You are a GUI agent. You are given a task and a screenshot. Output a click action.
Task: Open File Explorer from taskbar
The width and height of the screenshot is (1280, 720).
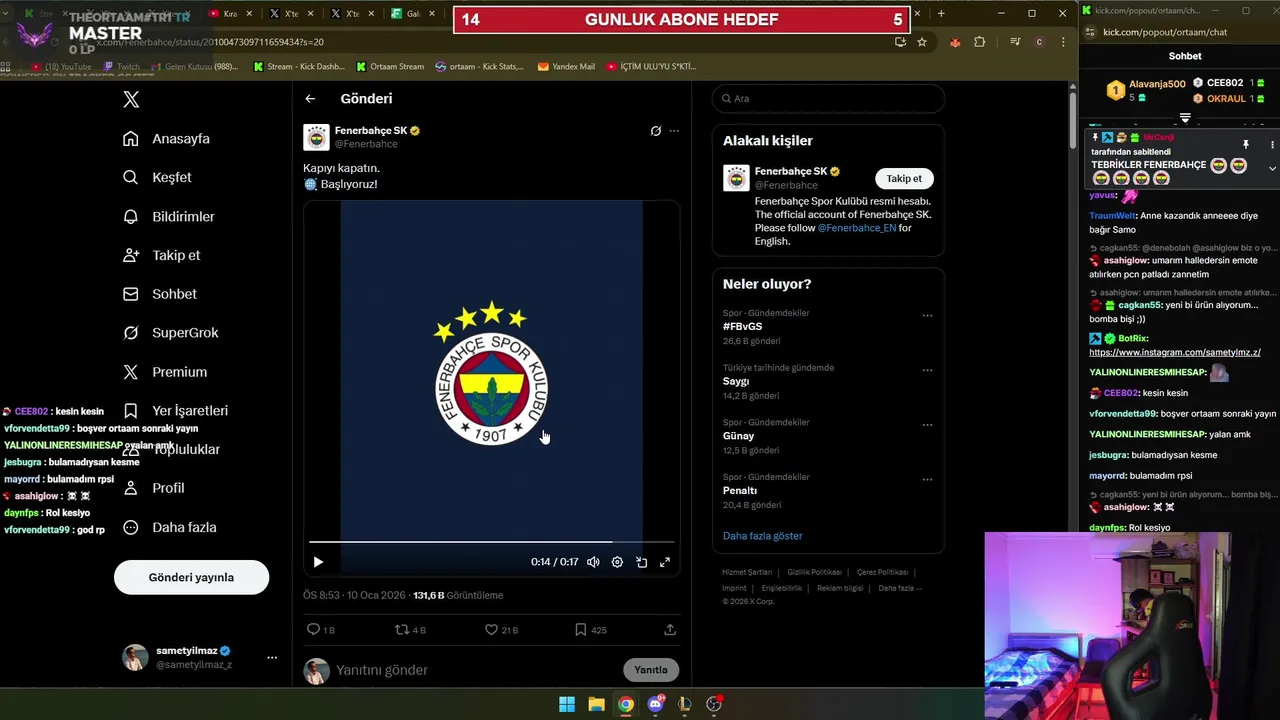(x=596, y=704)
